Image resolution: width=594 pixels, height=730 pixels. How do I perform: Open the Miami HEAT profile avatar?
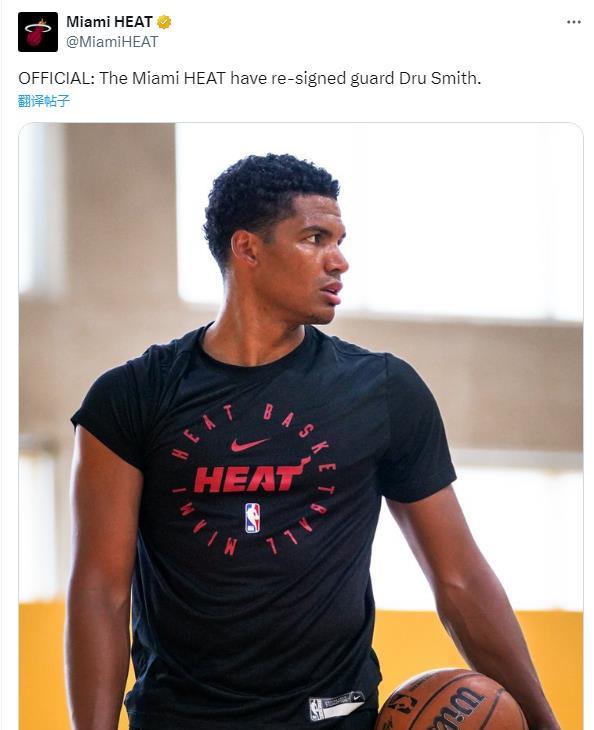pos(38,32)
